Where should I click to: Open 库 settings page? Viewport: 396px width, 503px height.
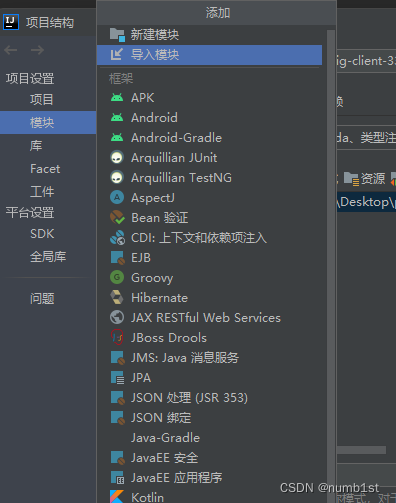(48, 146)
